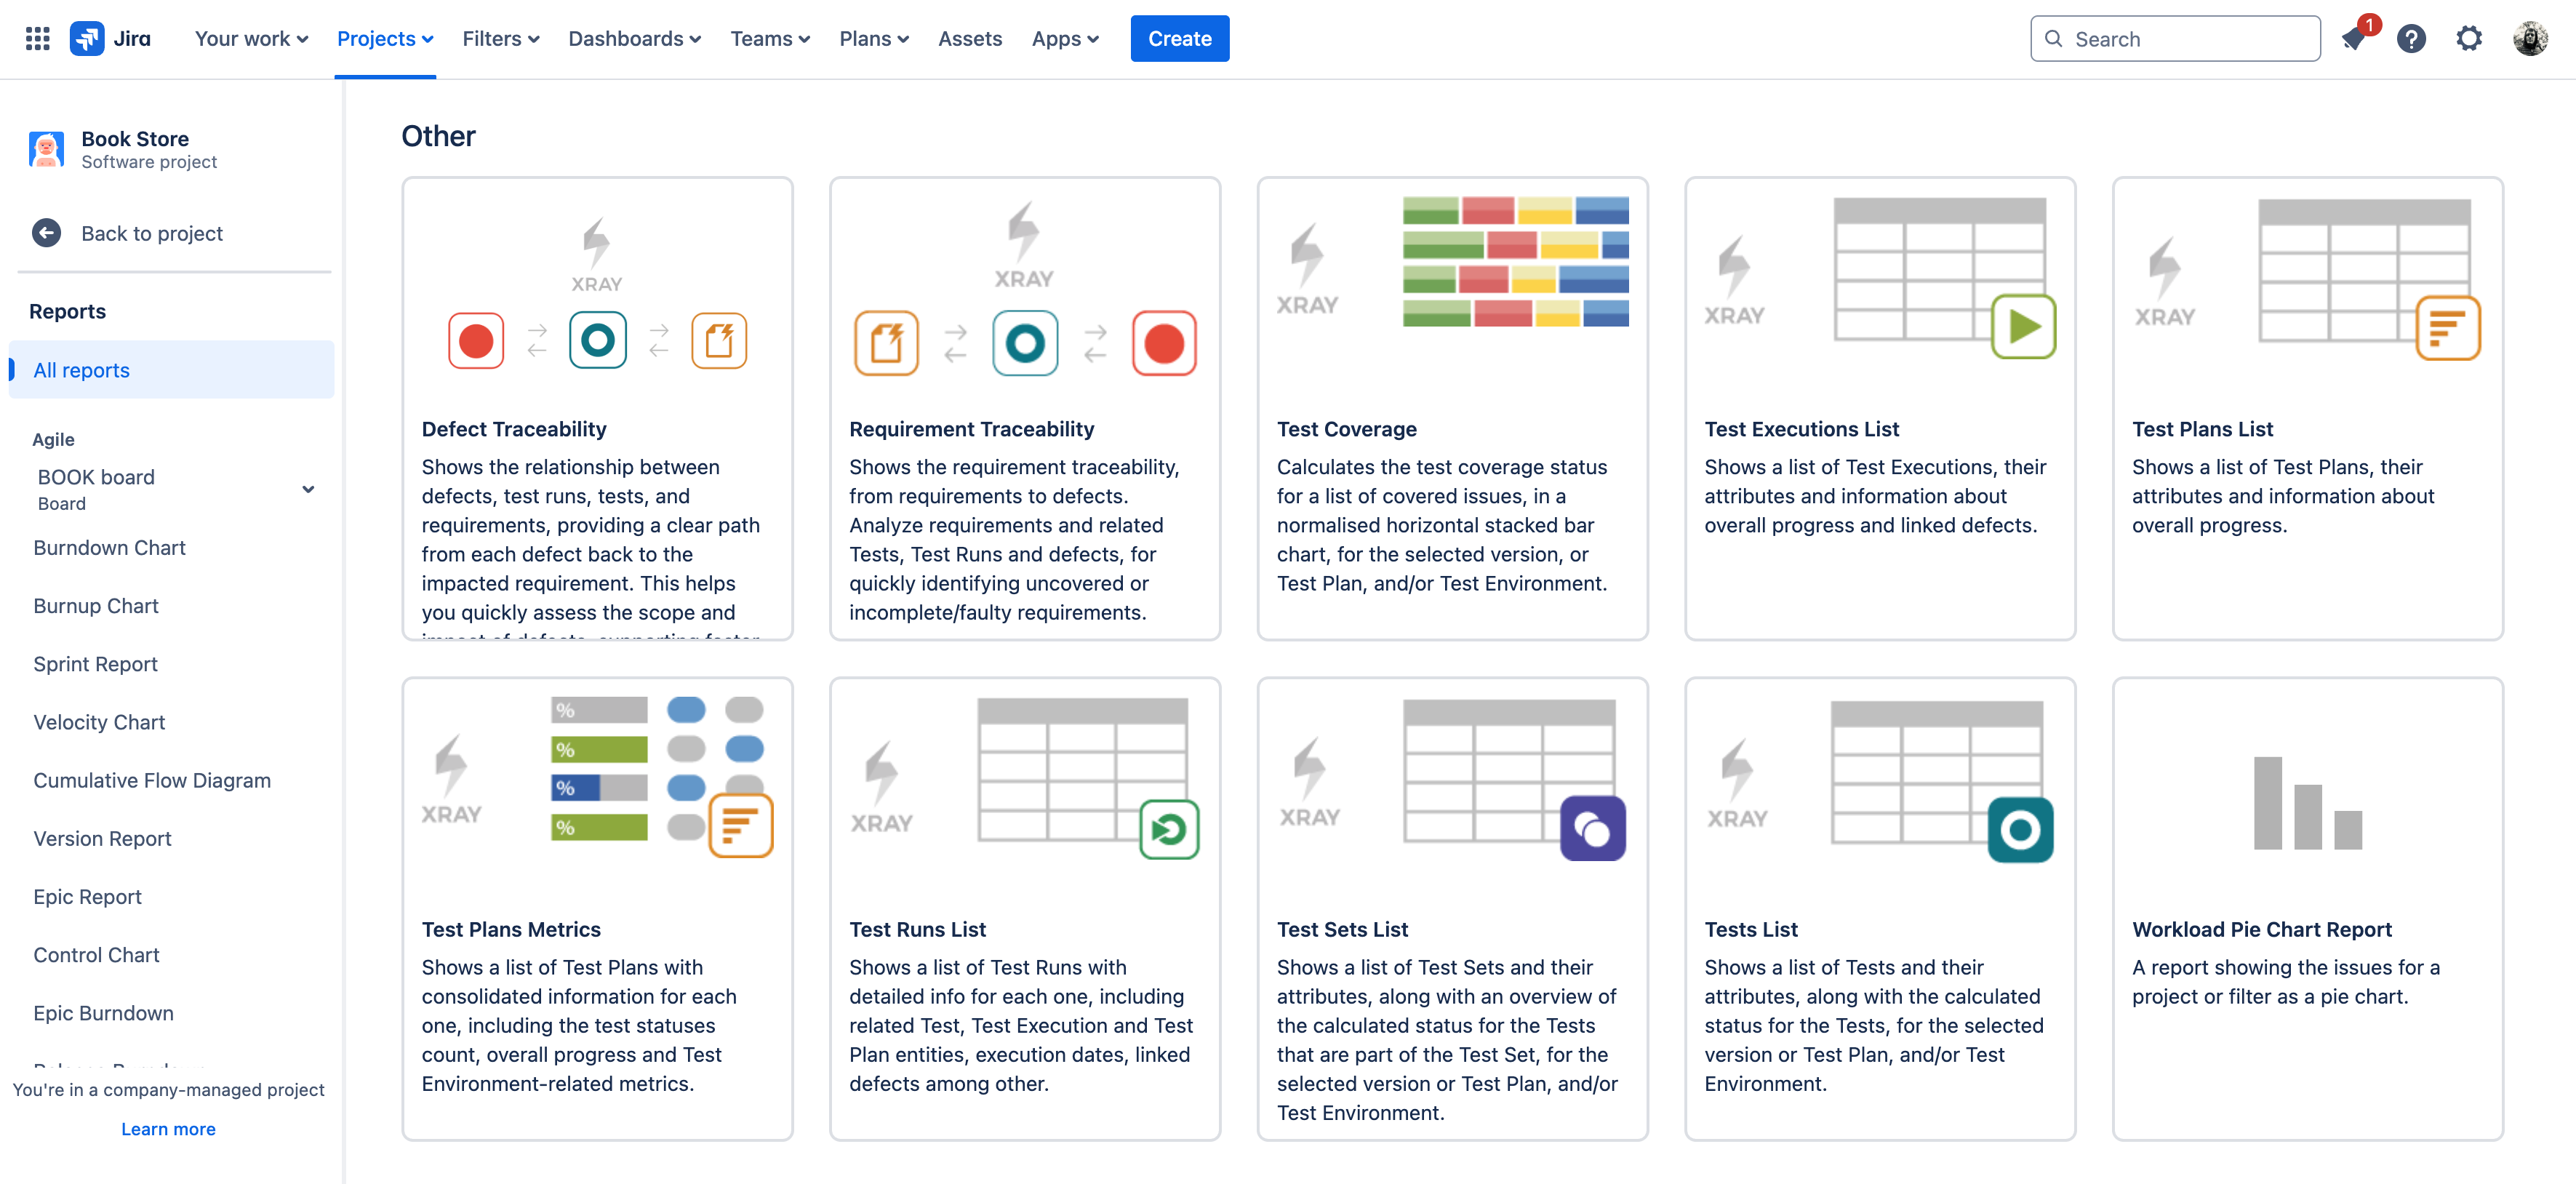The width and height of the screenshot is (2576, 1184).
Task: Expand the Filters dropdown
Action: 500,38
